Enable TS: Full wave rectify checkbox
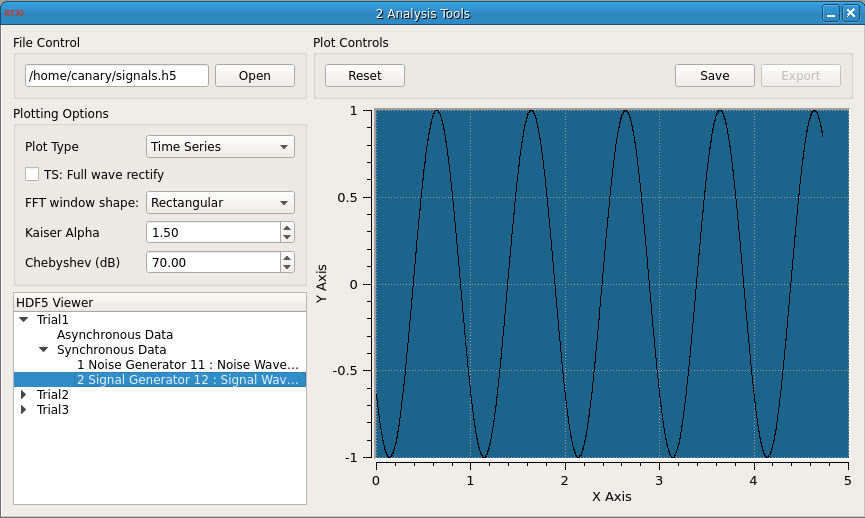 (32, 174)
